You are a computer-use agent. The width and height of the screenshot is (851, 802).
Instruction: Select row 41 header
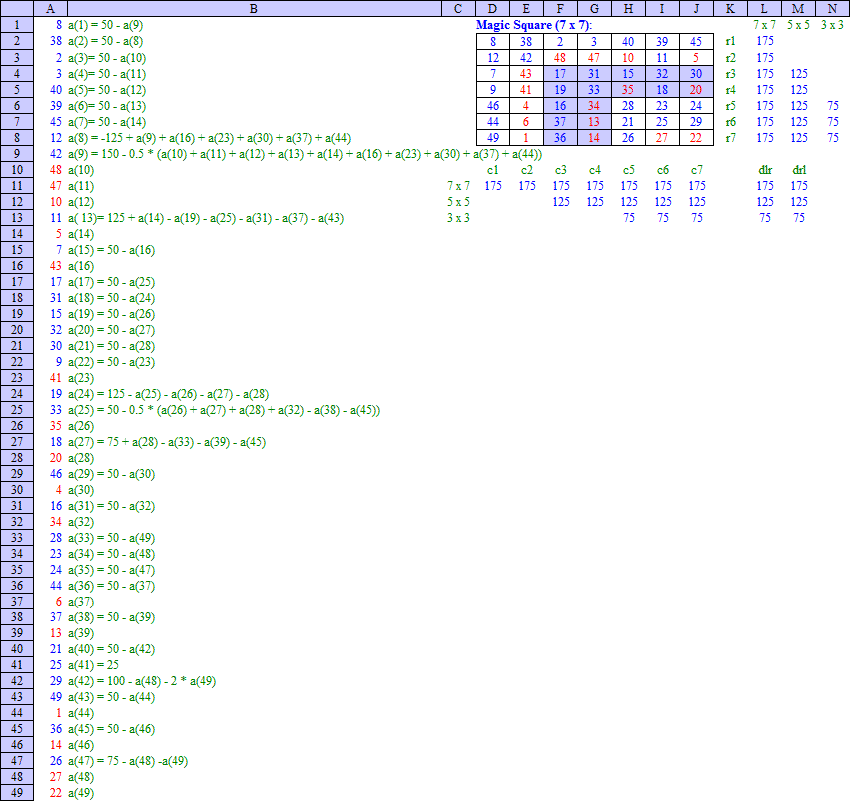[x=17, y=665]
